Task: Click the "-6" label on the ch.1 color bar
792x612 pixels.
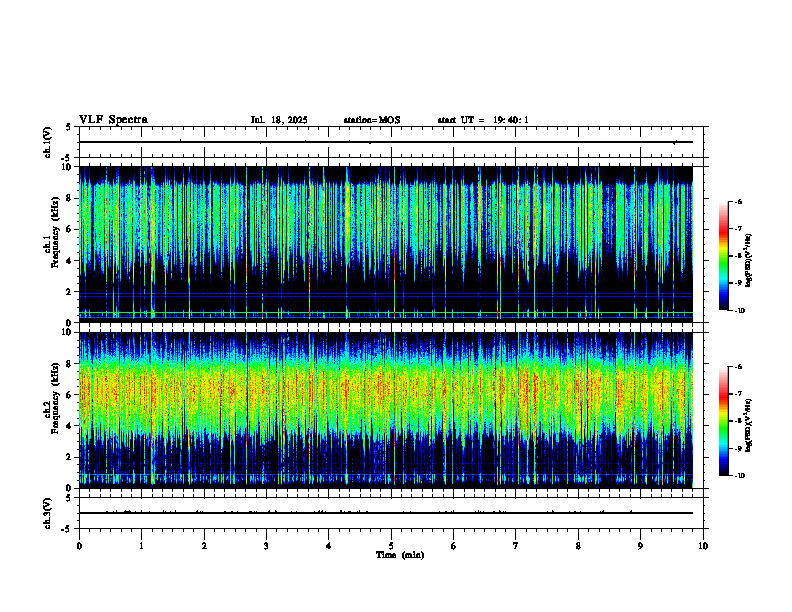Action: (x=738, y=201)
